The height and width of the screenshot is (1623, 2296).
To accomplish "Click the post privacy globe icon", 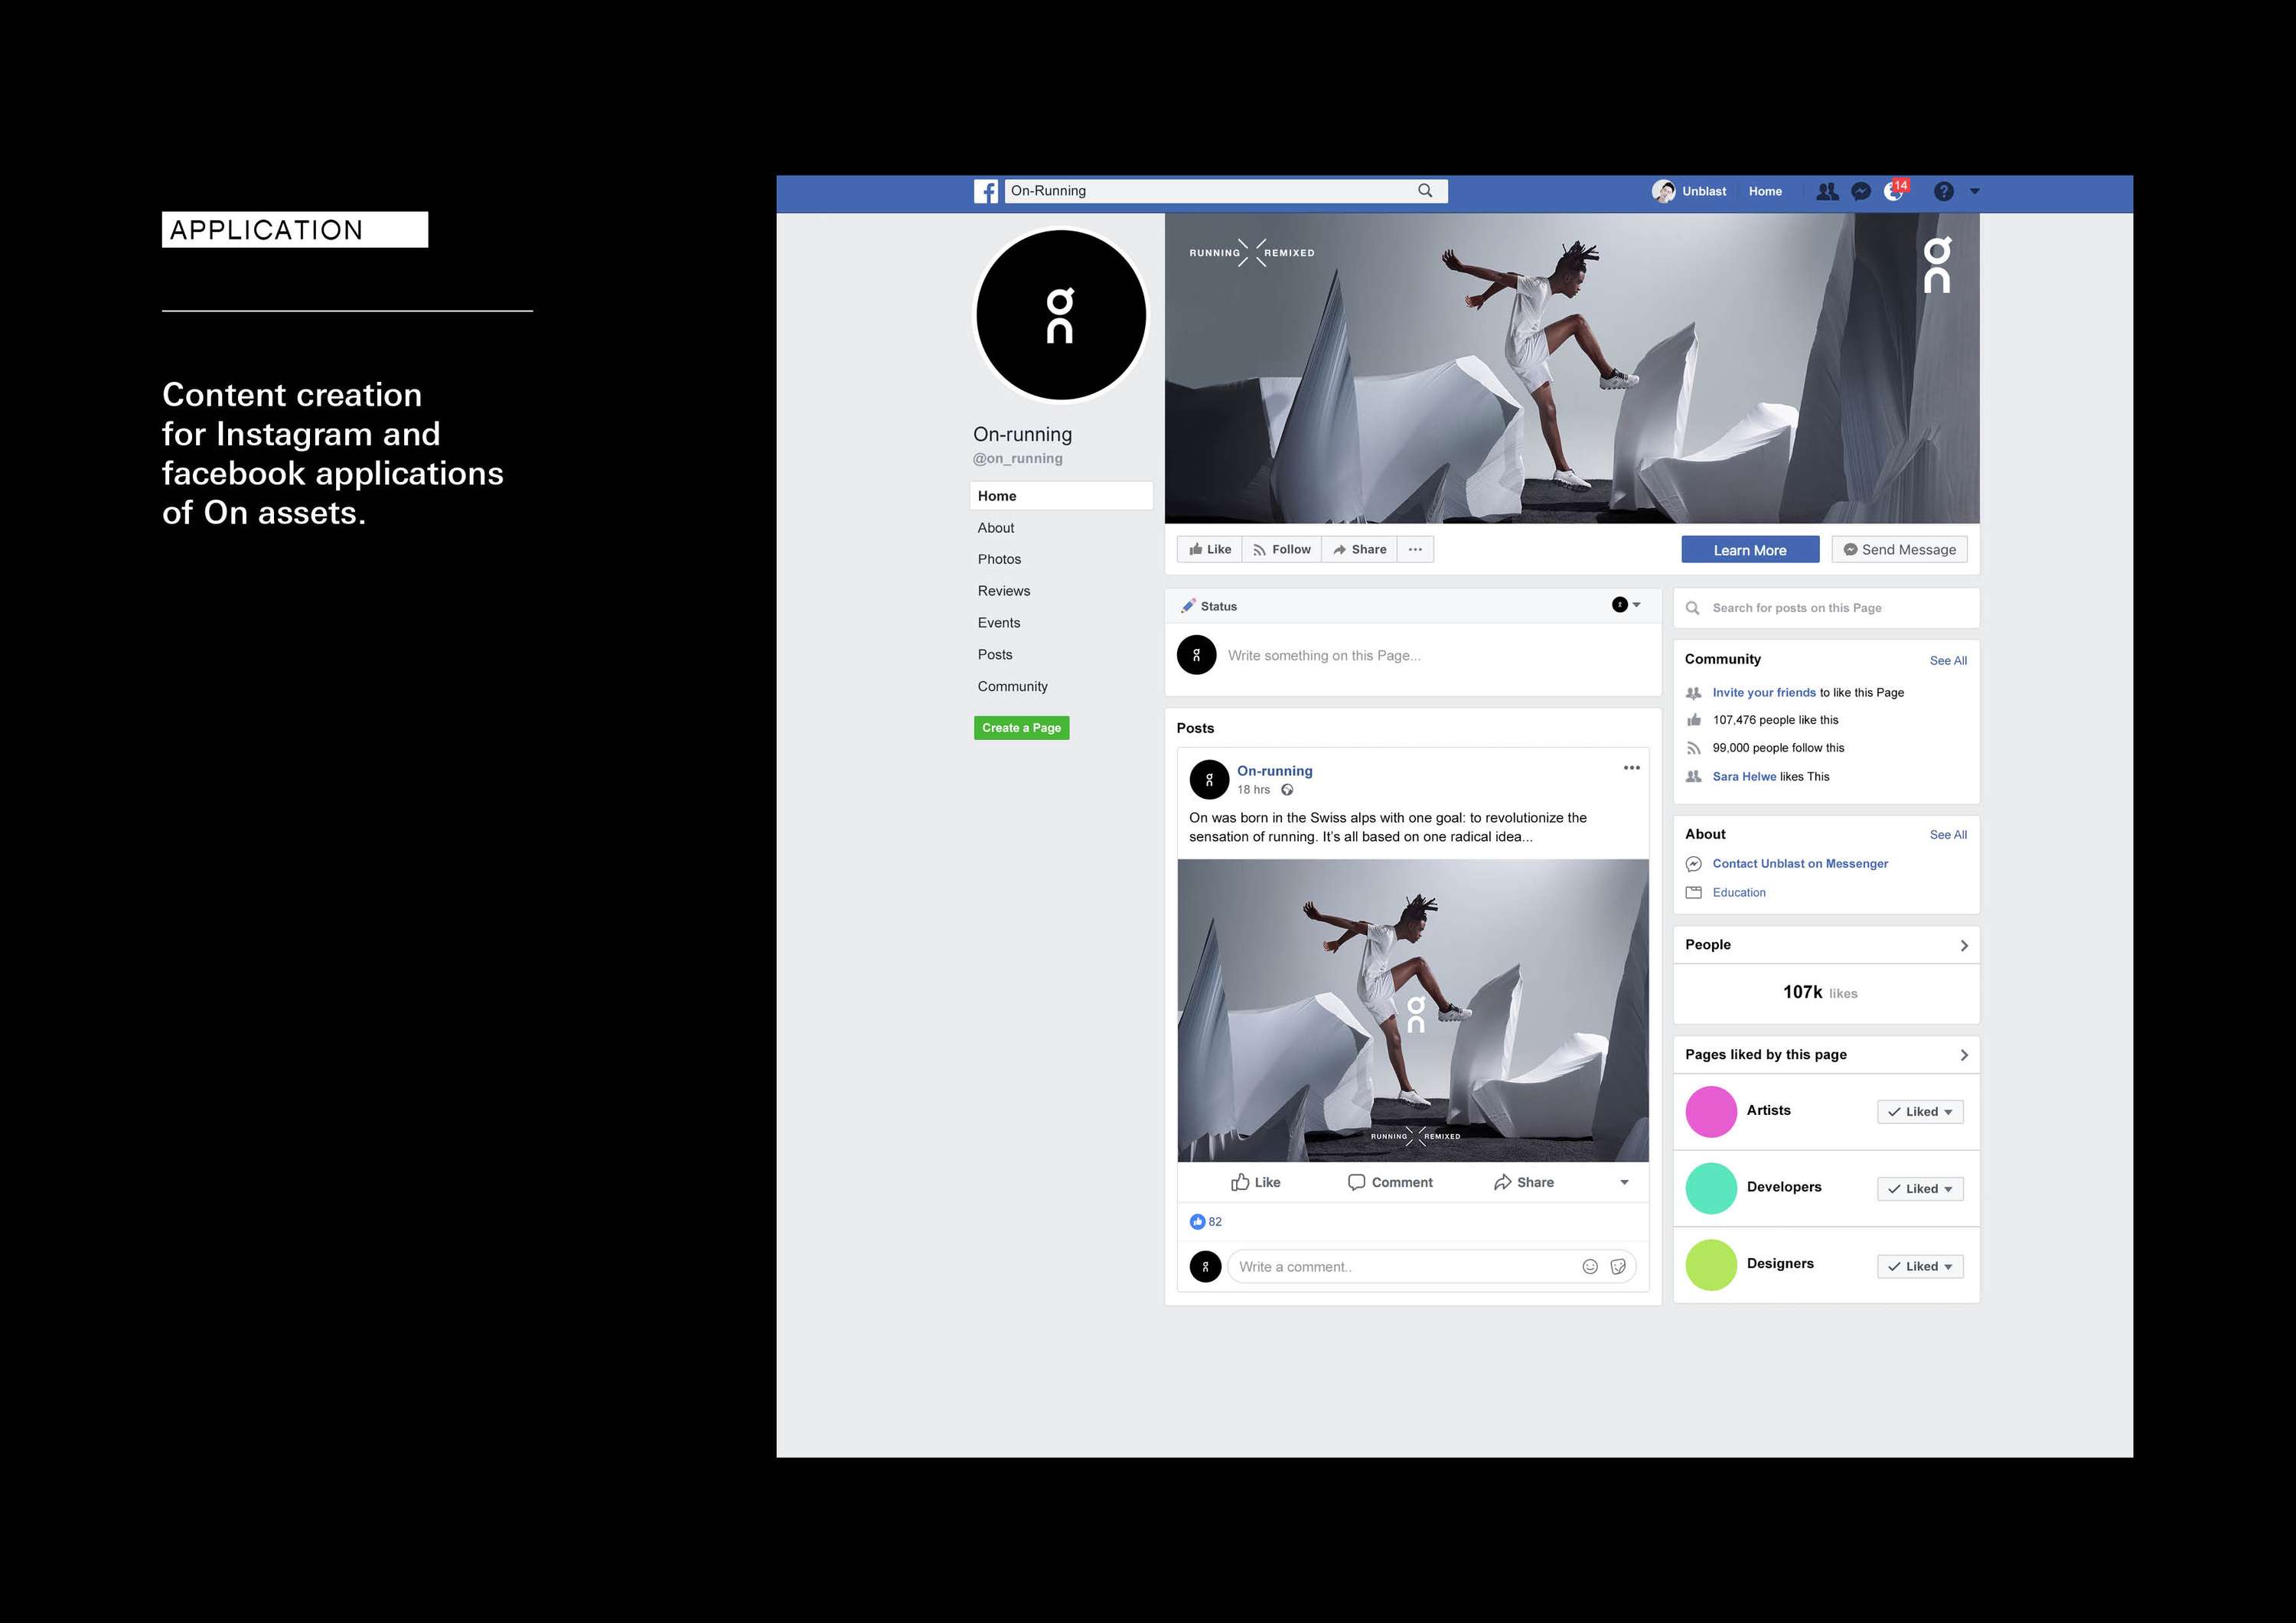I will pyautogui.click(x=1287, y=790).
